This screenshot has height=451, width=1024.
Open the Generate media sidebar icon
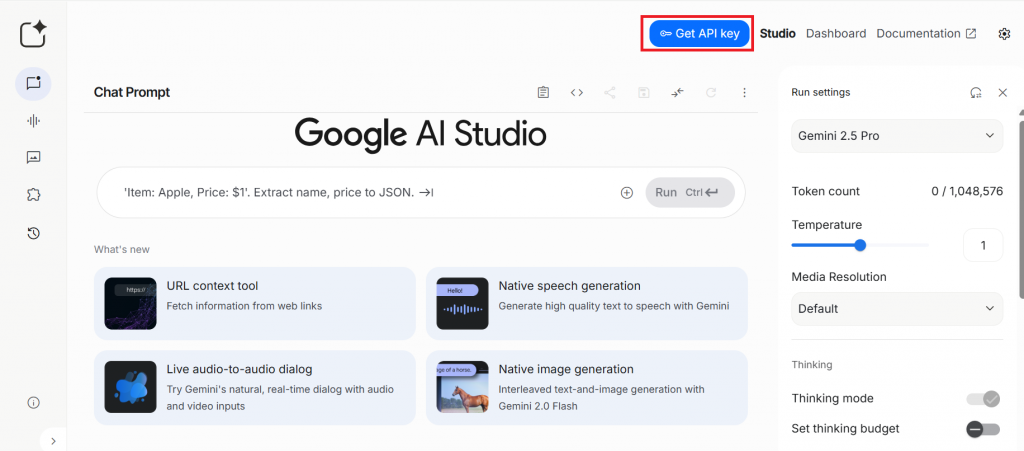pos(33,158)
